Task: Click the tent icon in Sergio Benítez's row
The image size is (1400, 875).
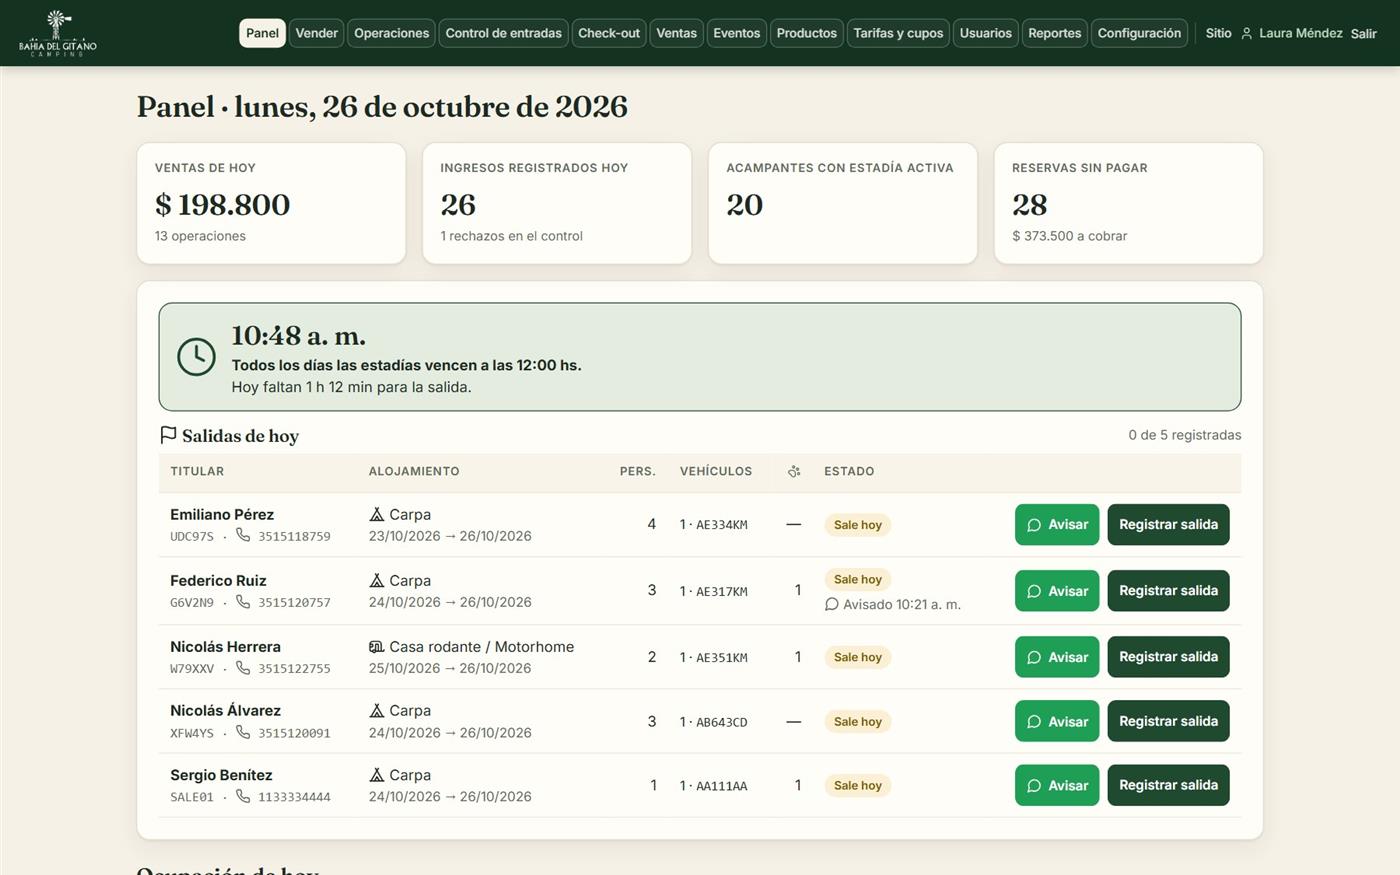Action: [377, 775]
